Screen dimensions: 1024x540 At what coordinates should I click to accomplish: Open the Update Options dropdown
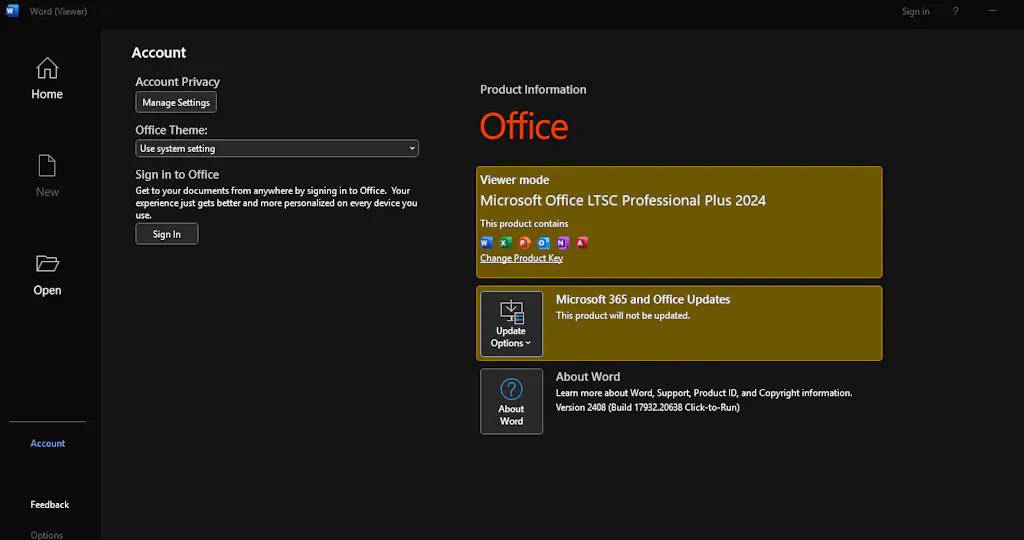[x=511, y=324]
